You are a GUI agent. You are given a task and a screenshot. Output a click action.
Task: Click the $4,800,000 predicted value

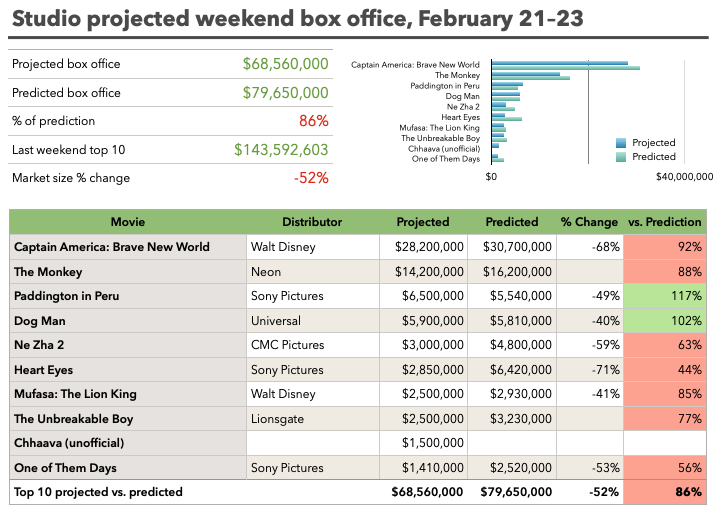(521, 345)
